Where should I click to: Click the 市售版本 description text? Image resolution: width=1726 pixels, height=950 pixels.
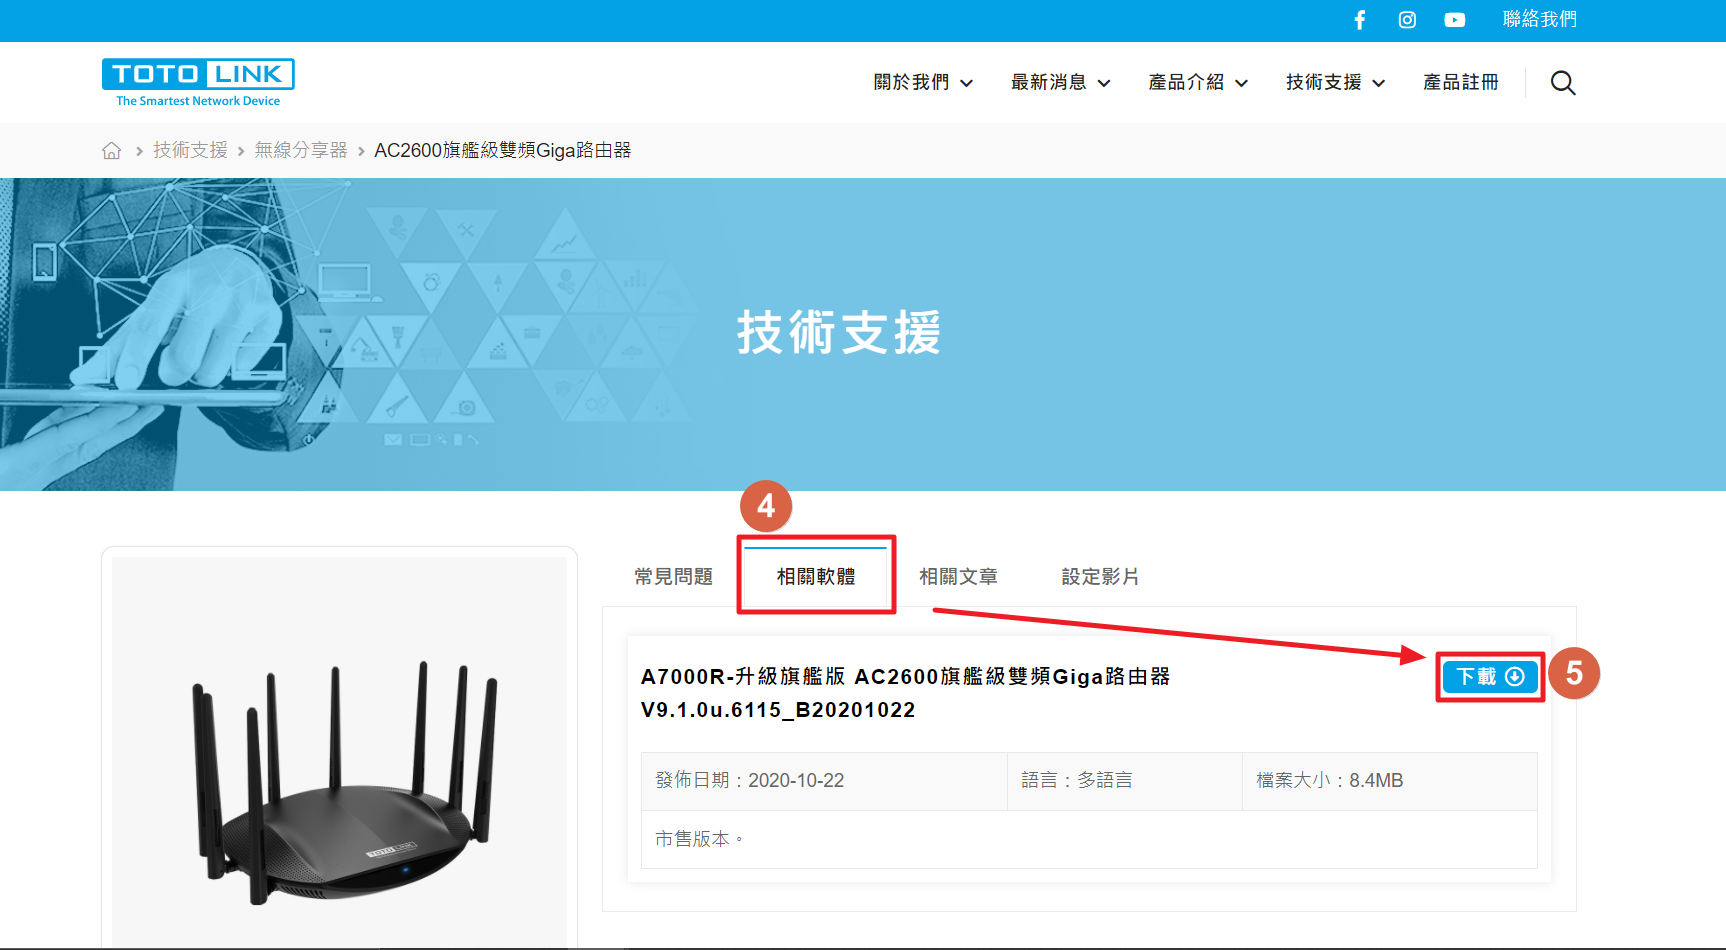click(x=699, y=839)
